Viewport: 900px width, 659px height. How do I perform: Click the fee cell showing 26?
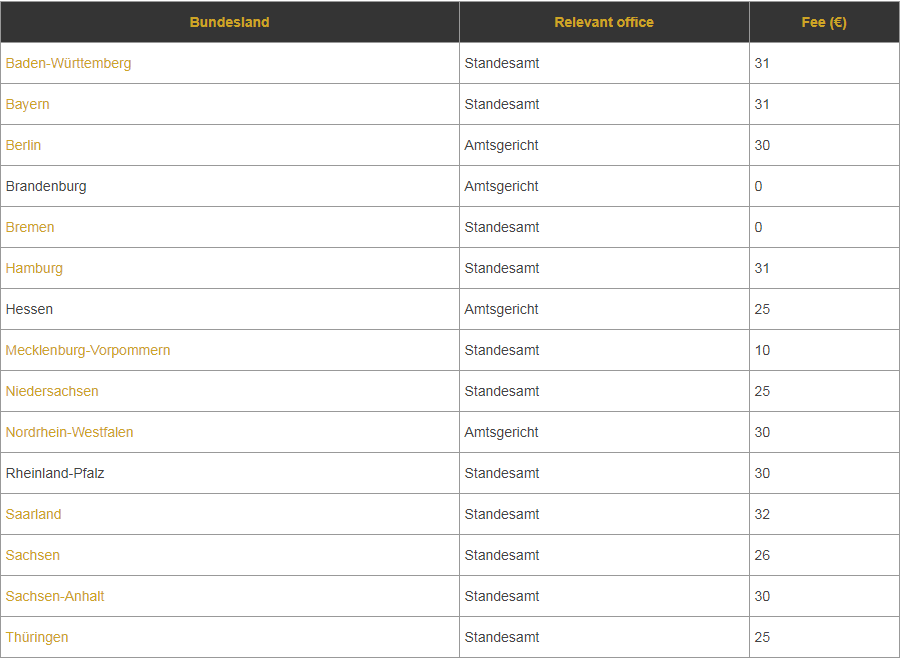coord(762,555)
